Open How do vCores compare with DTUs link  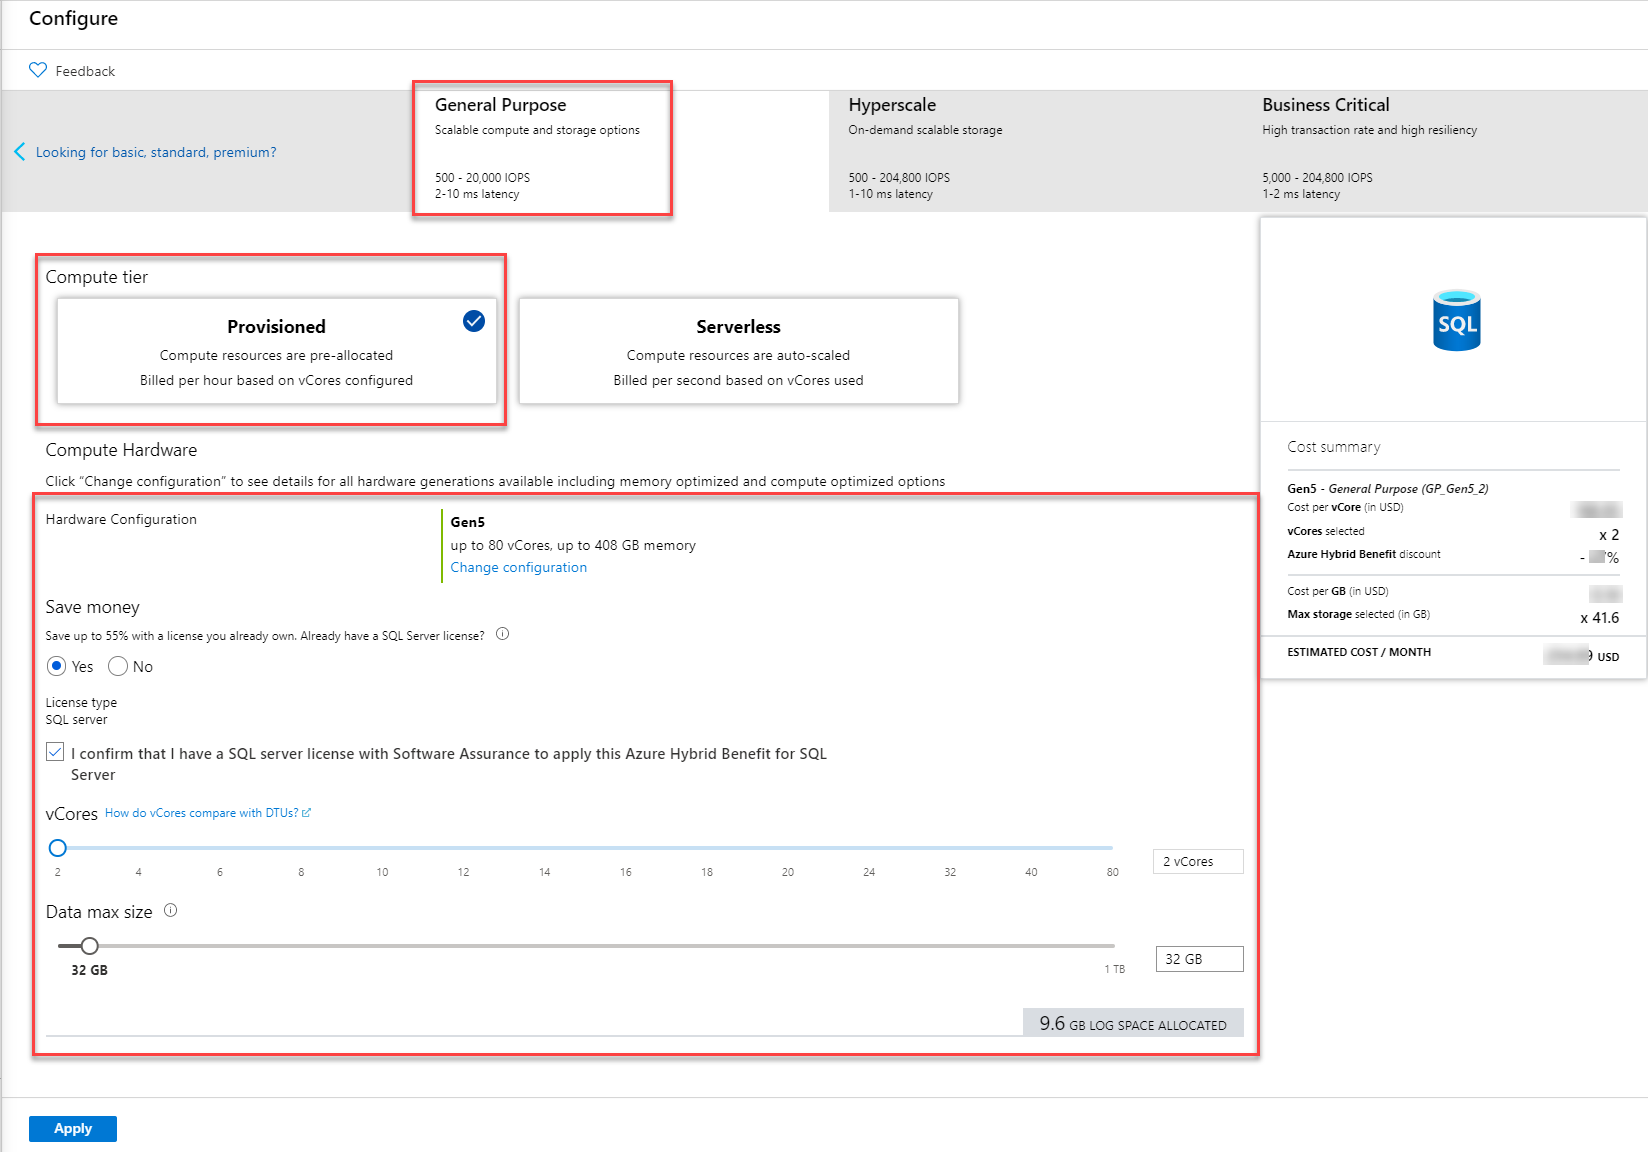[x=208, y=813]
